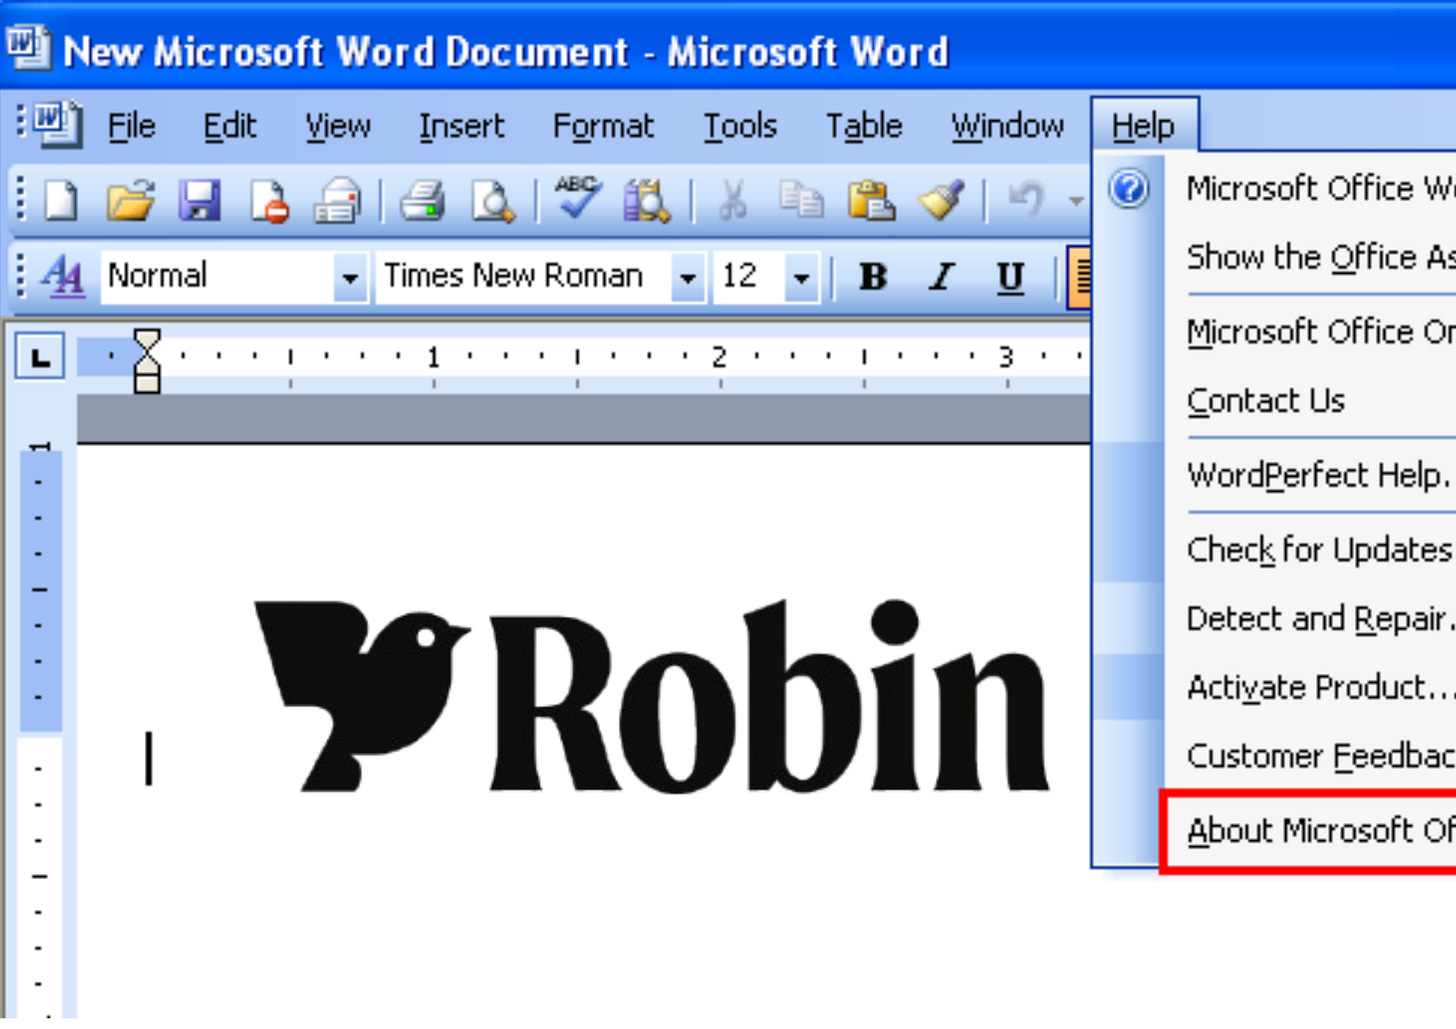
Task: Click the ruler tab selector L button
Action: tap(40, 356)
